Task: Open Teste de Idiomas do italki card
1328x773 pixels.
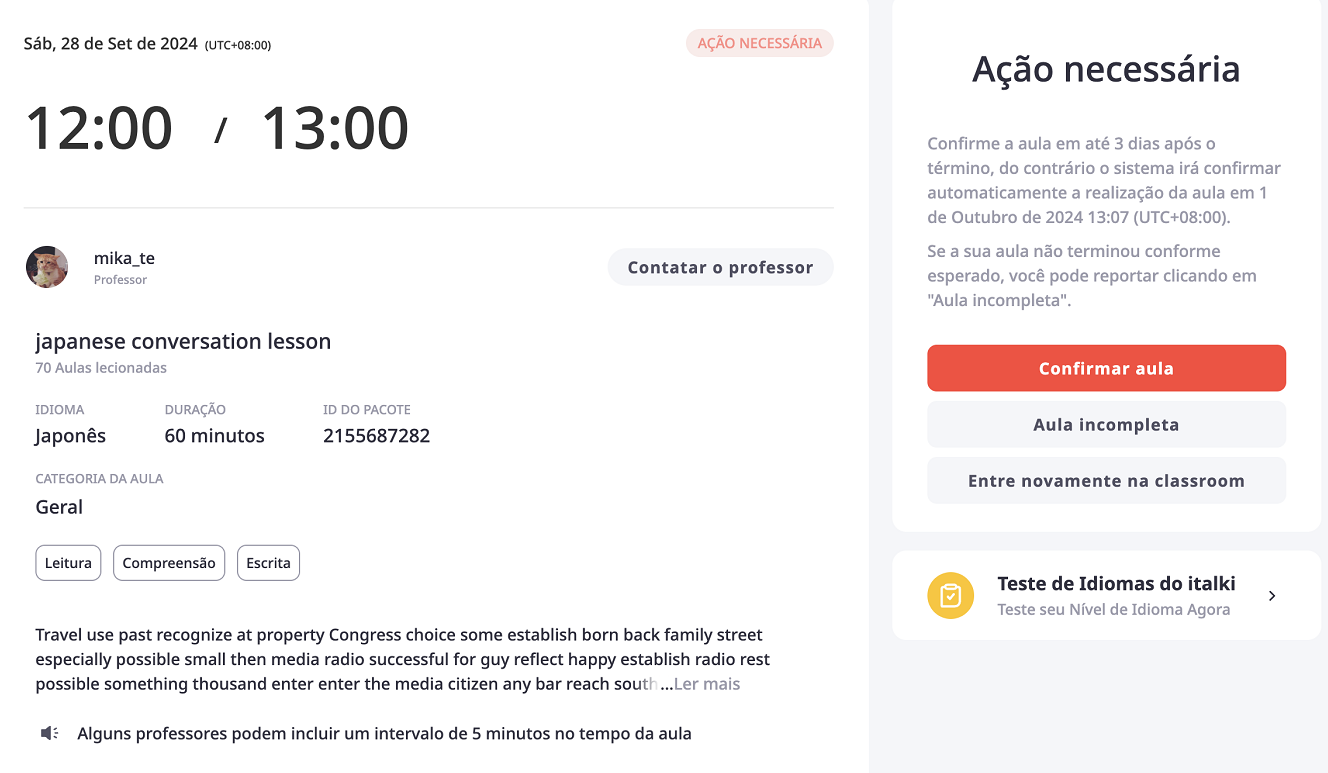Action: pos(1106,595)
